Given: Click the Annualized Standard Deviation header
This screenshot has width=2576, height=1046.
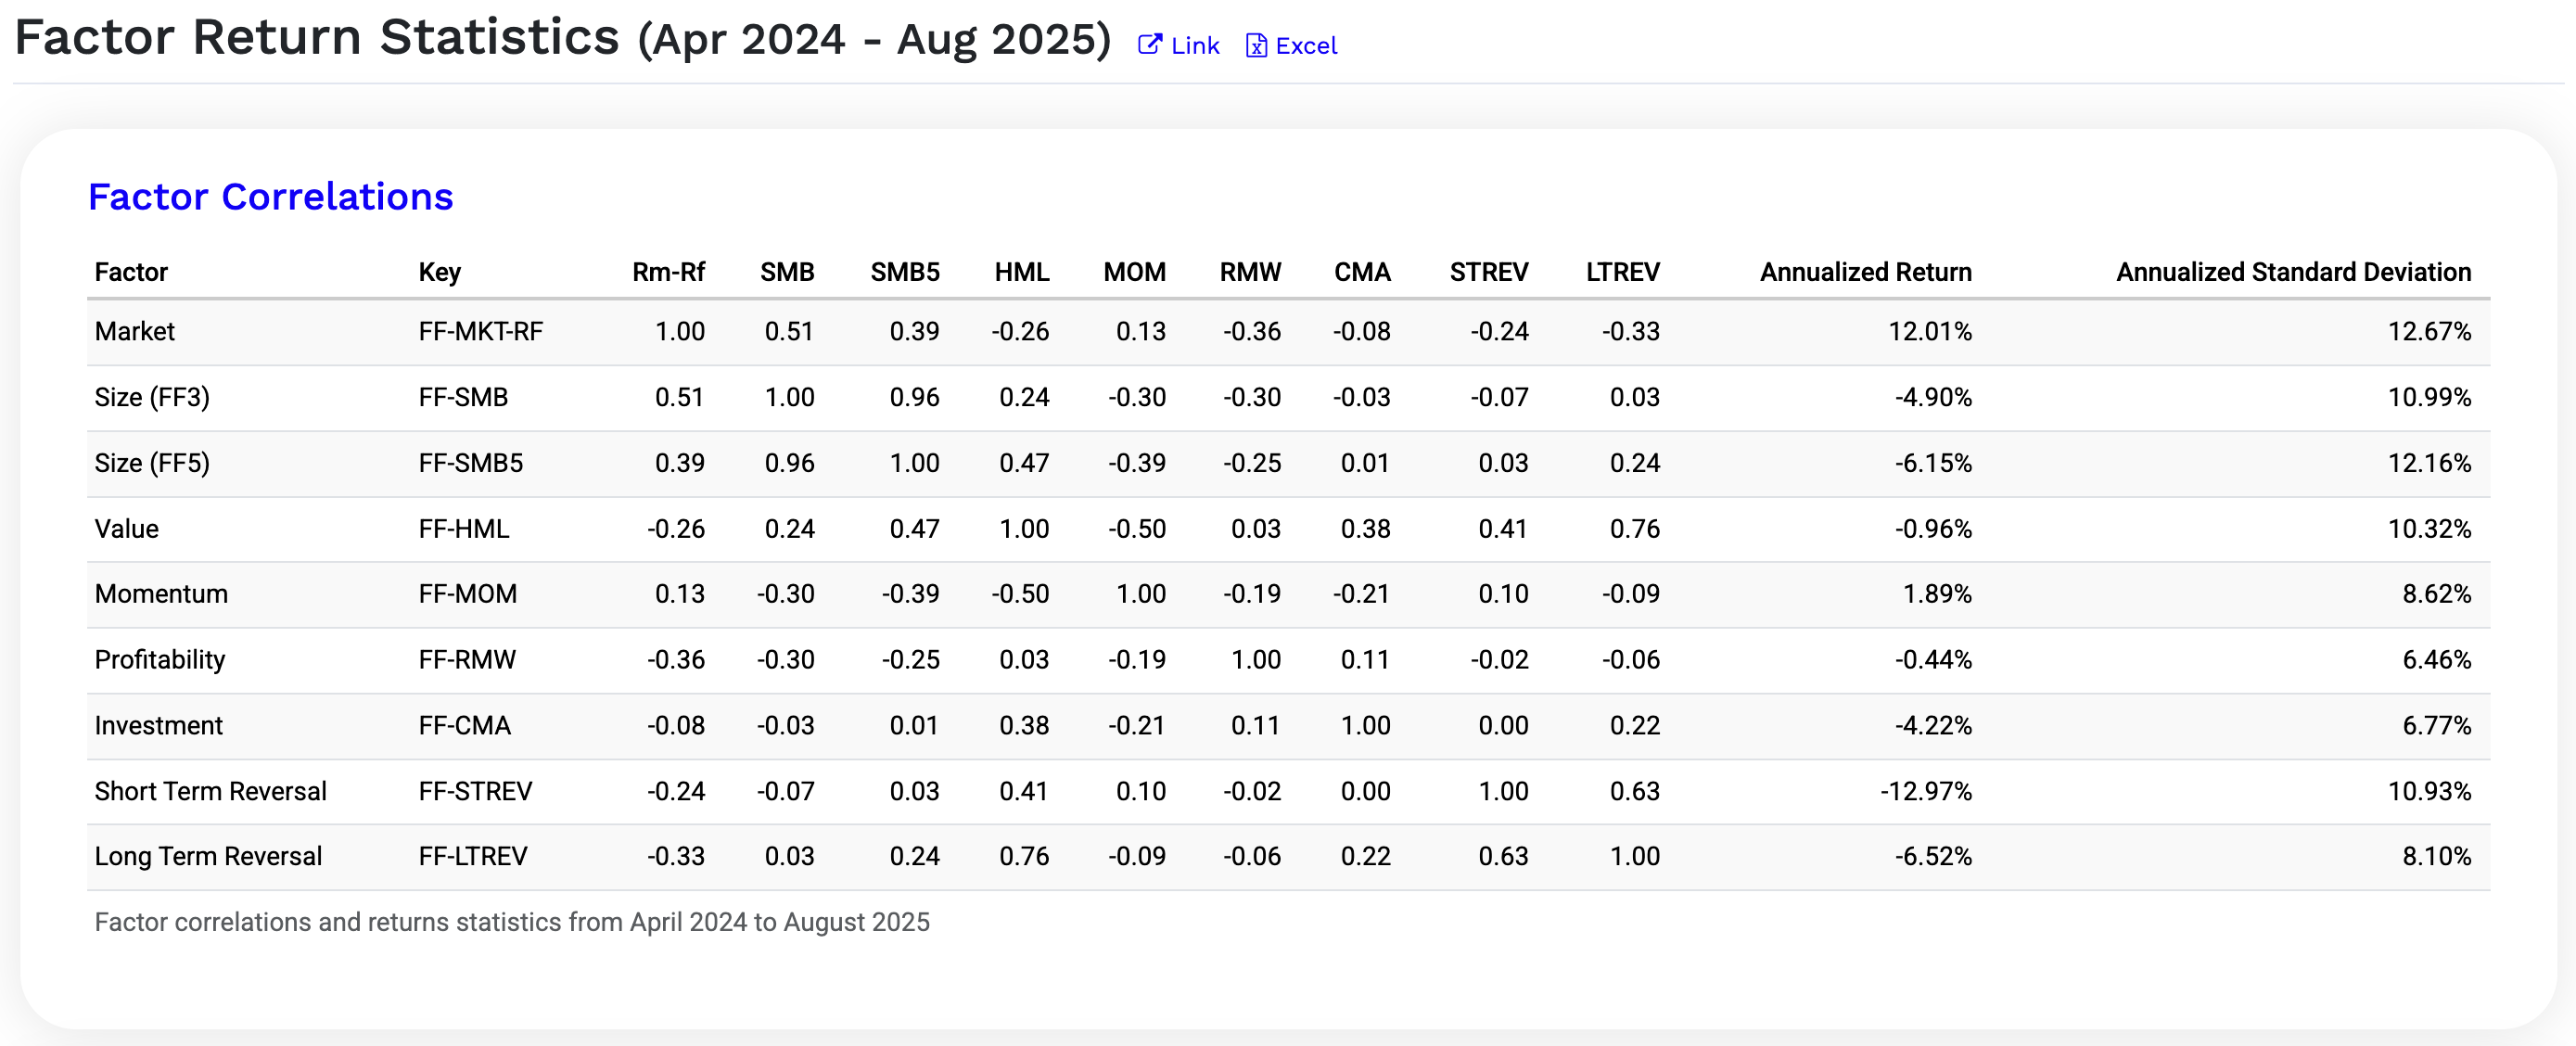Looking at the screenshot, I should [x=2292, y=272].
